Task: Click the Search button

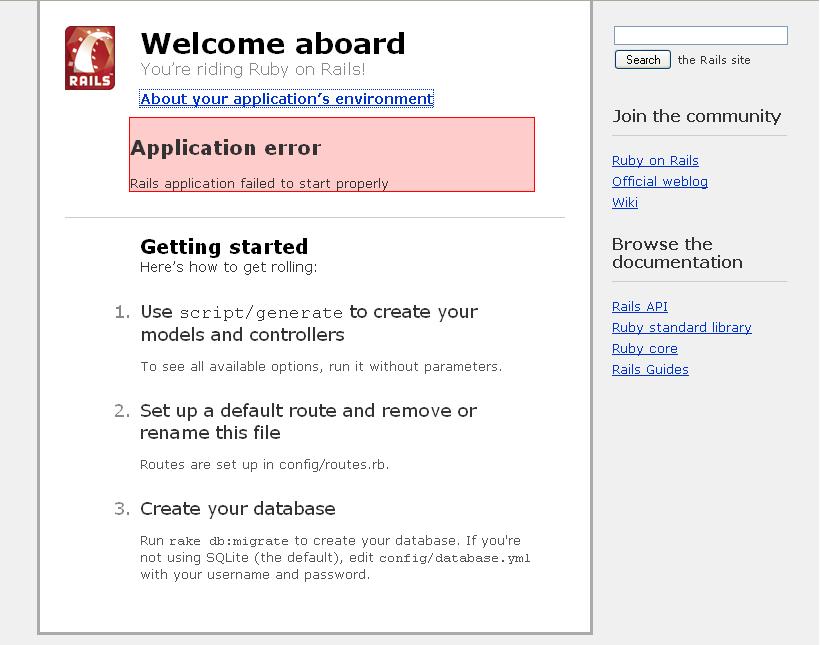Action: (643, 60)
